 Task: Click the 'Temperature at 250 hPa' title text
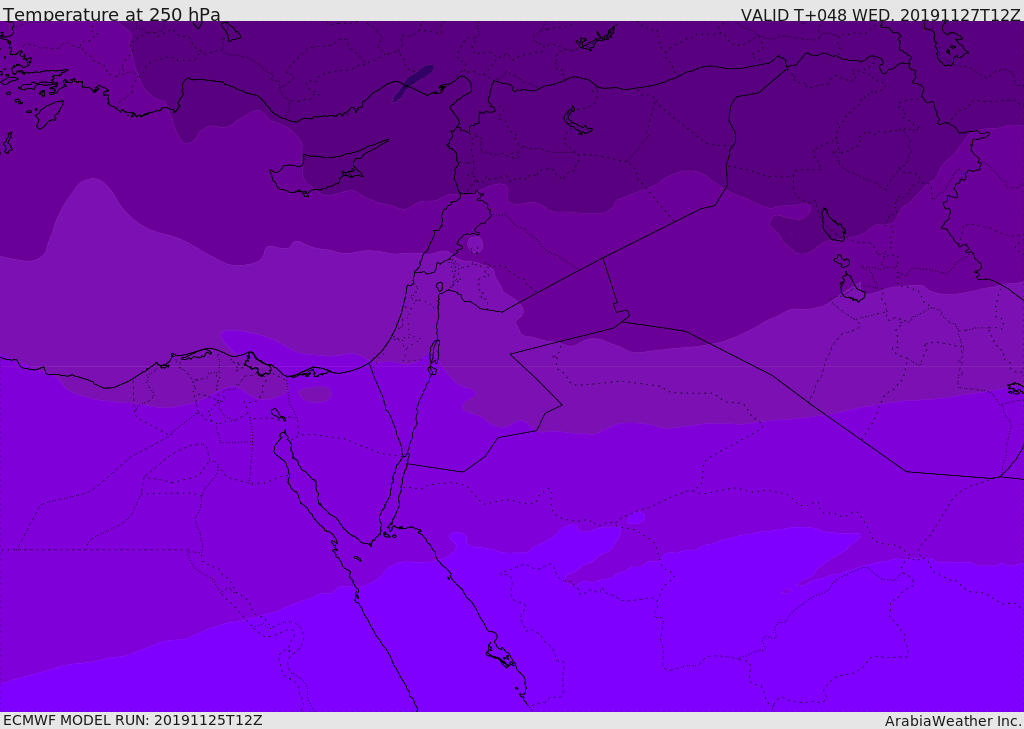click(x=112, y=14)
